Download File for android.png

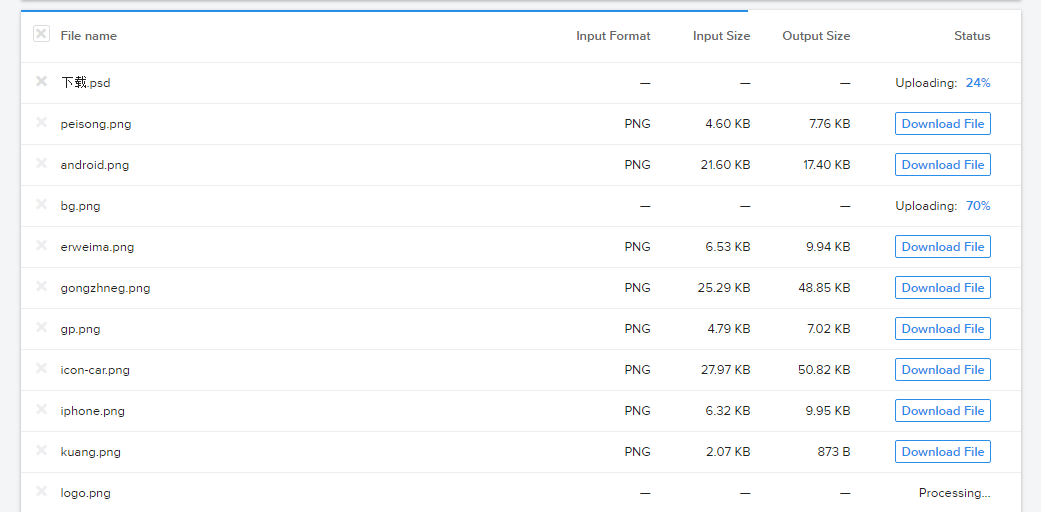(942, 165)
